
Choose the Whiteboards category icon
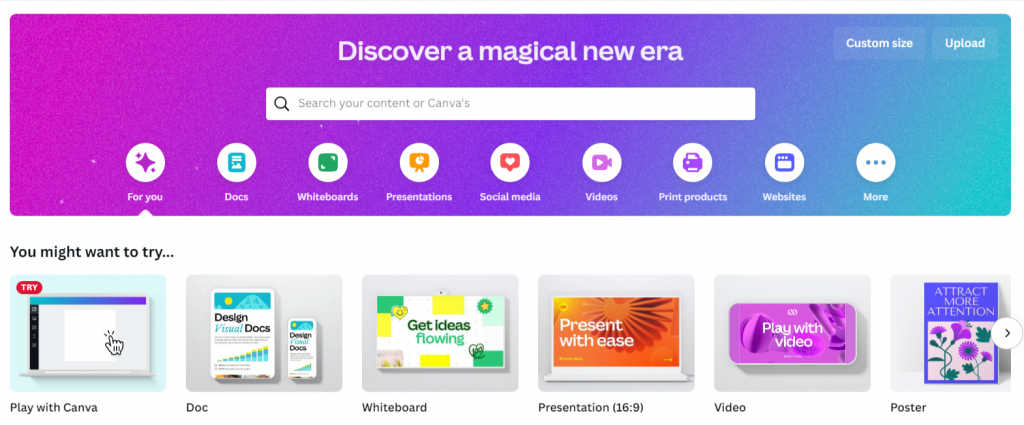328,163
